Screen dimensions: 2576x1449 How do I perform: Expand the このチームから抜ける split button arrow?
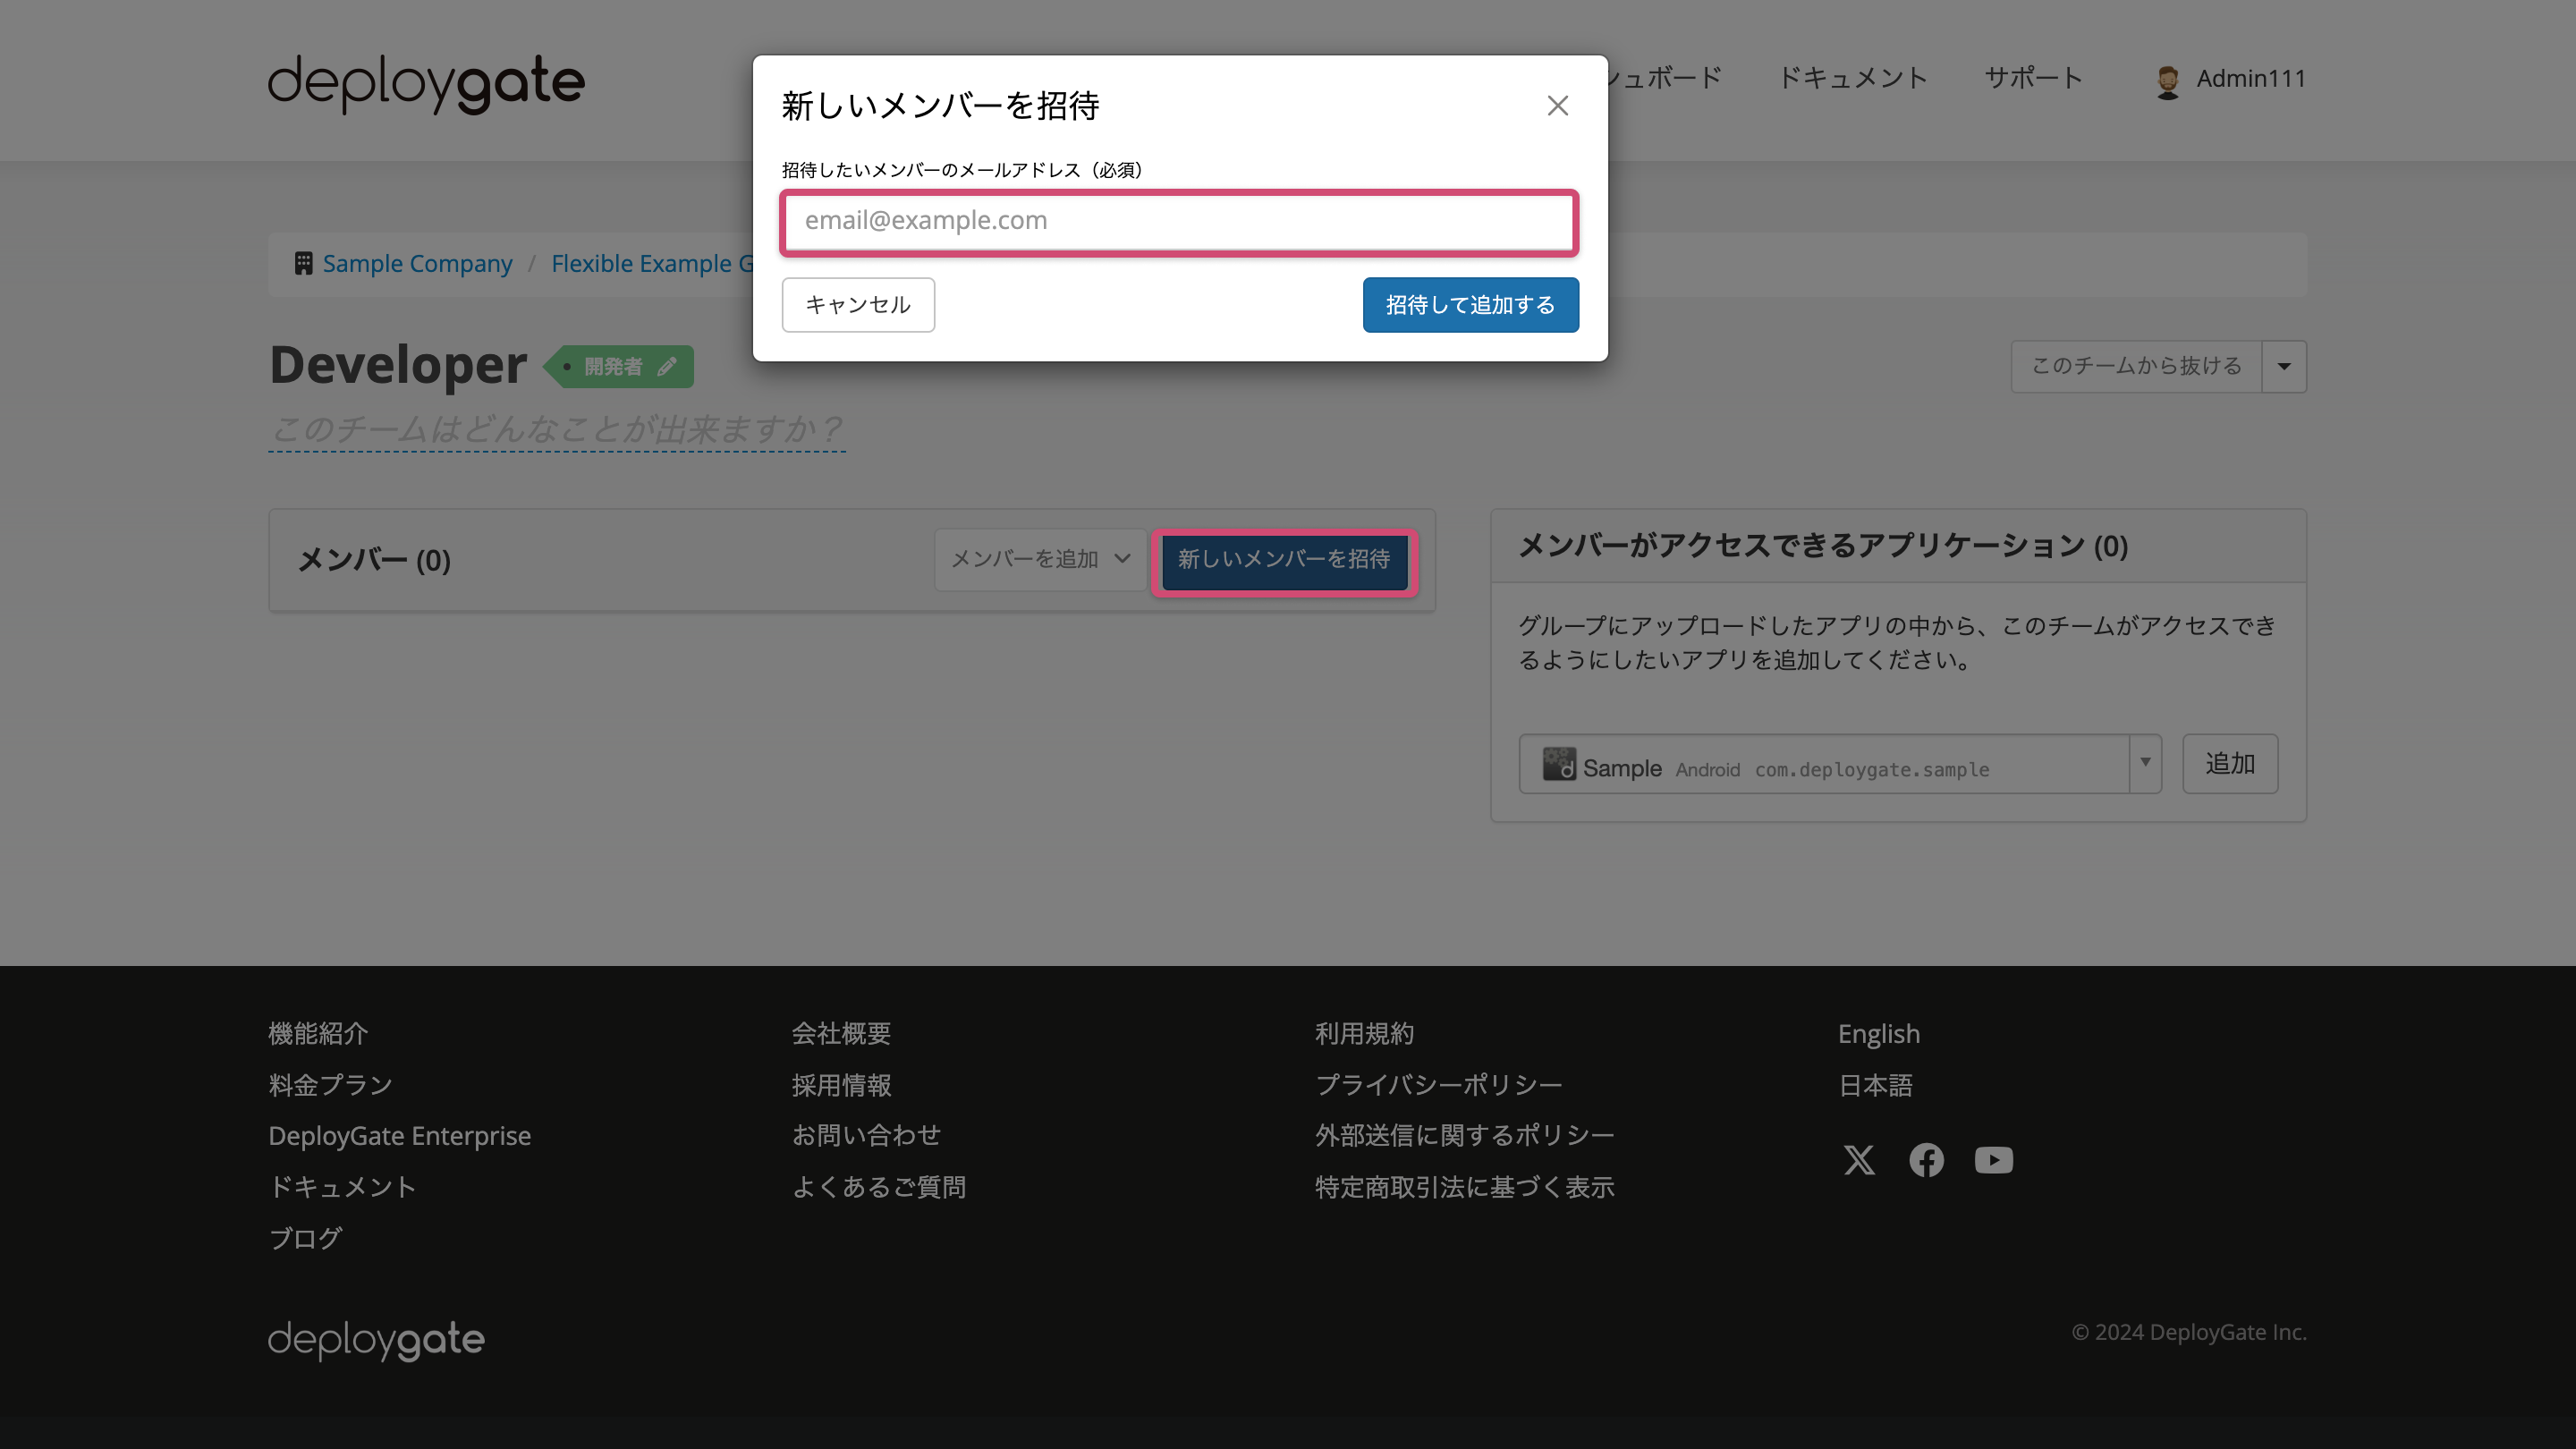(2286, 364)
